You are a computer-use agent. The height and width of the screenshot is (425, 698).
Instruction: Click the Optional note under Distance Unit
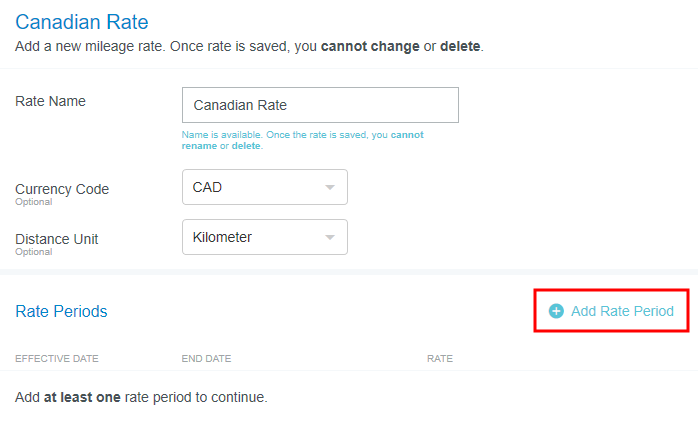pyautogui.click(x=33, y=252)
